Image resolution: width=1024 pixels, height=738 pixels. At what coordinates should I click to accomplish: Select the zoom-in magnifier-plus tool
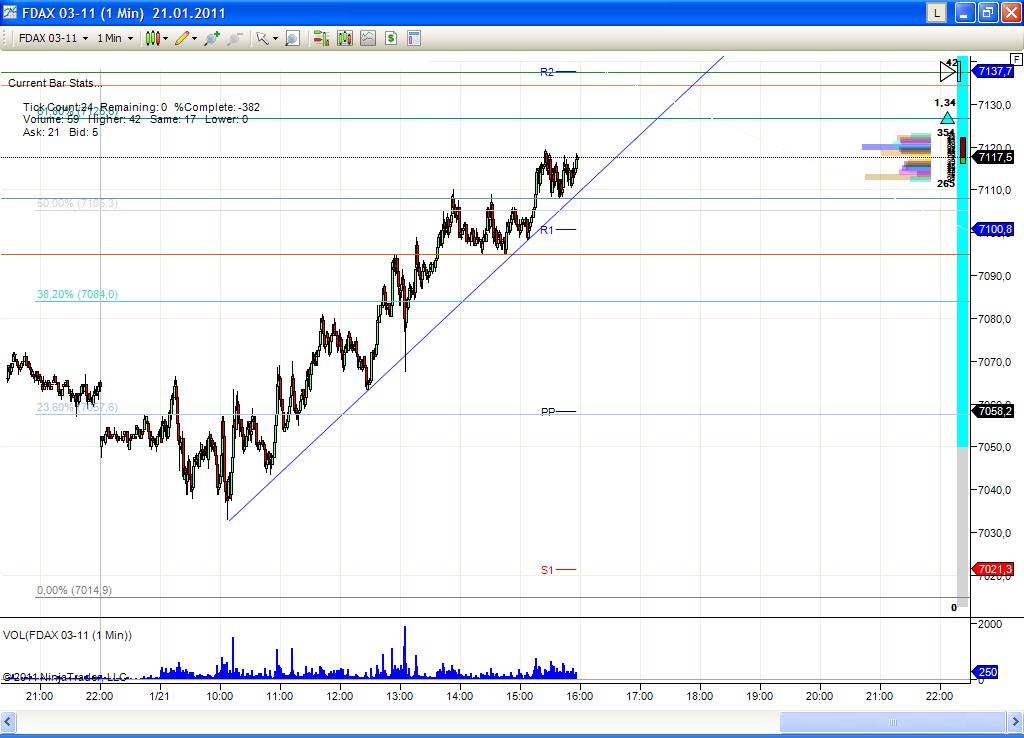click(211, 38)
